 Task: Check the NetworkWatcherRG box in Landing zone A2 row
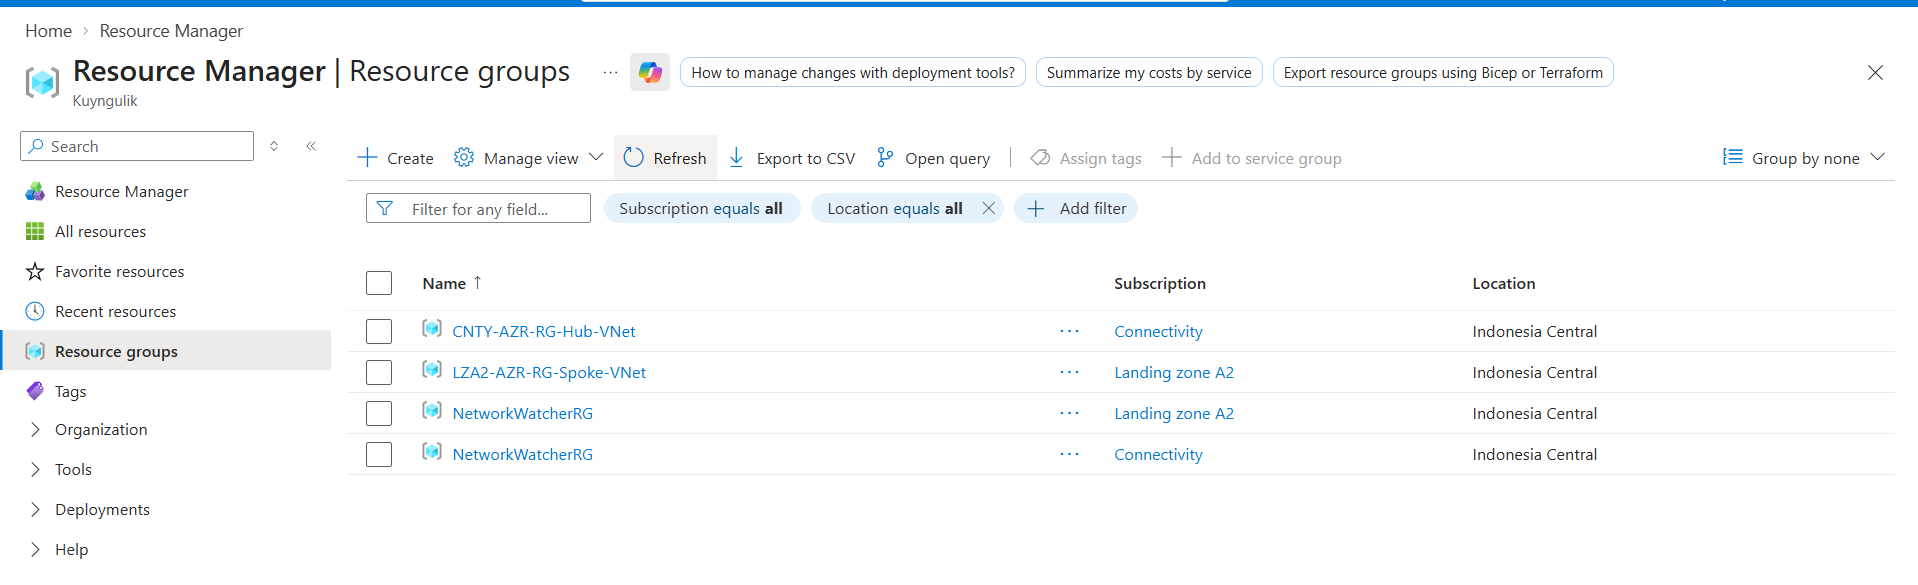click(379, 413)
